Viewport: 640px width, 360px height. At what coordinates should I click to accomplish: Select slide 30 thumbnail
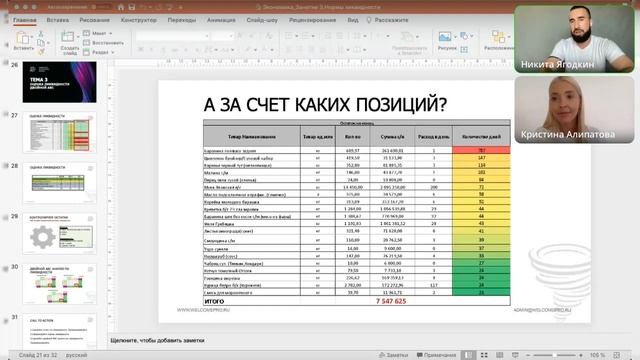pos(60,284)
